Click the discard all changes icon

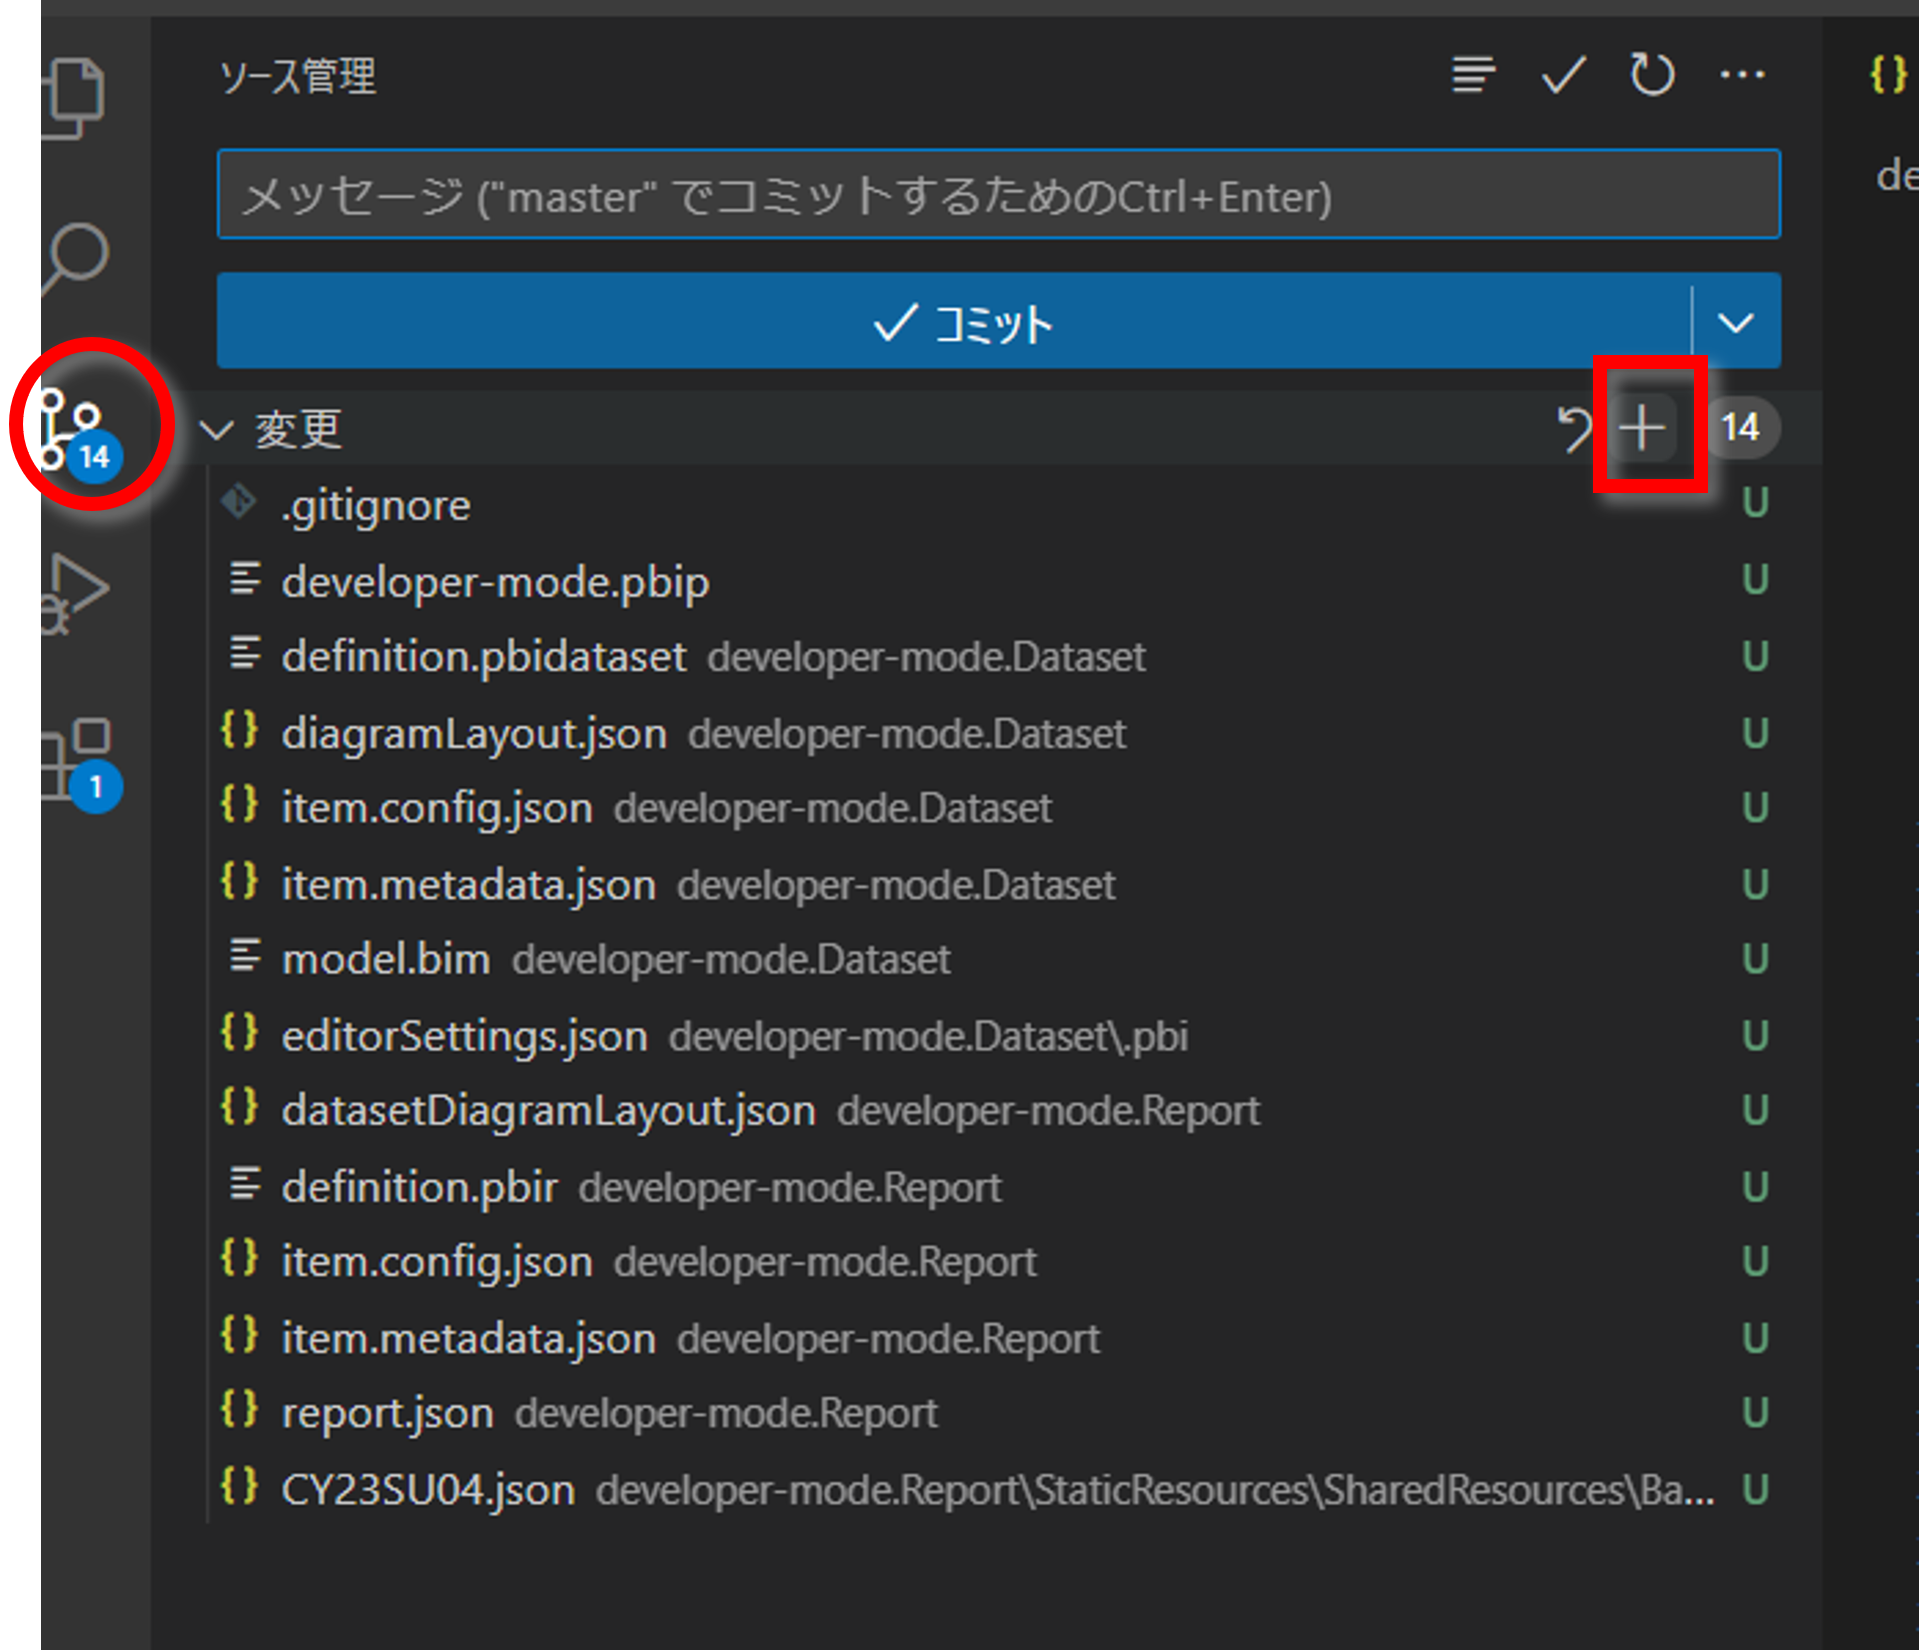click(1577, 428)
